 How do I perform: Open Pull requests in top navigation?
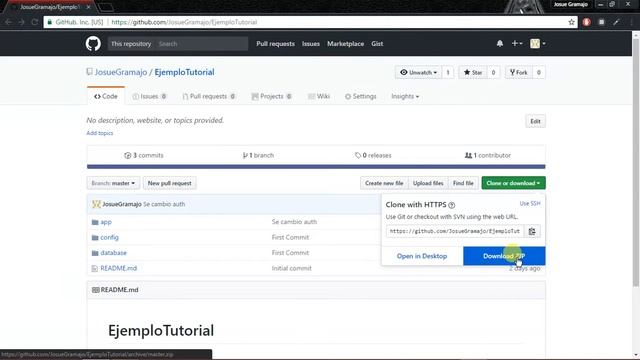[275, 44]
